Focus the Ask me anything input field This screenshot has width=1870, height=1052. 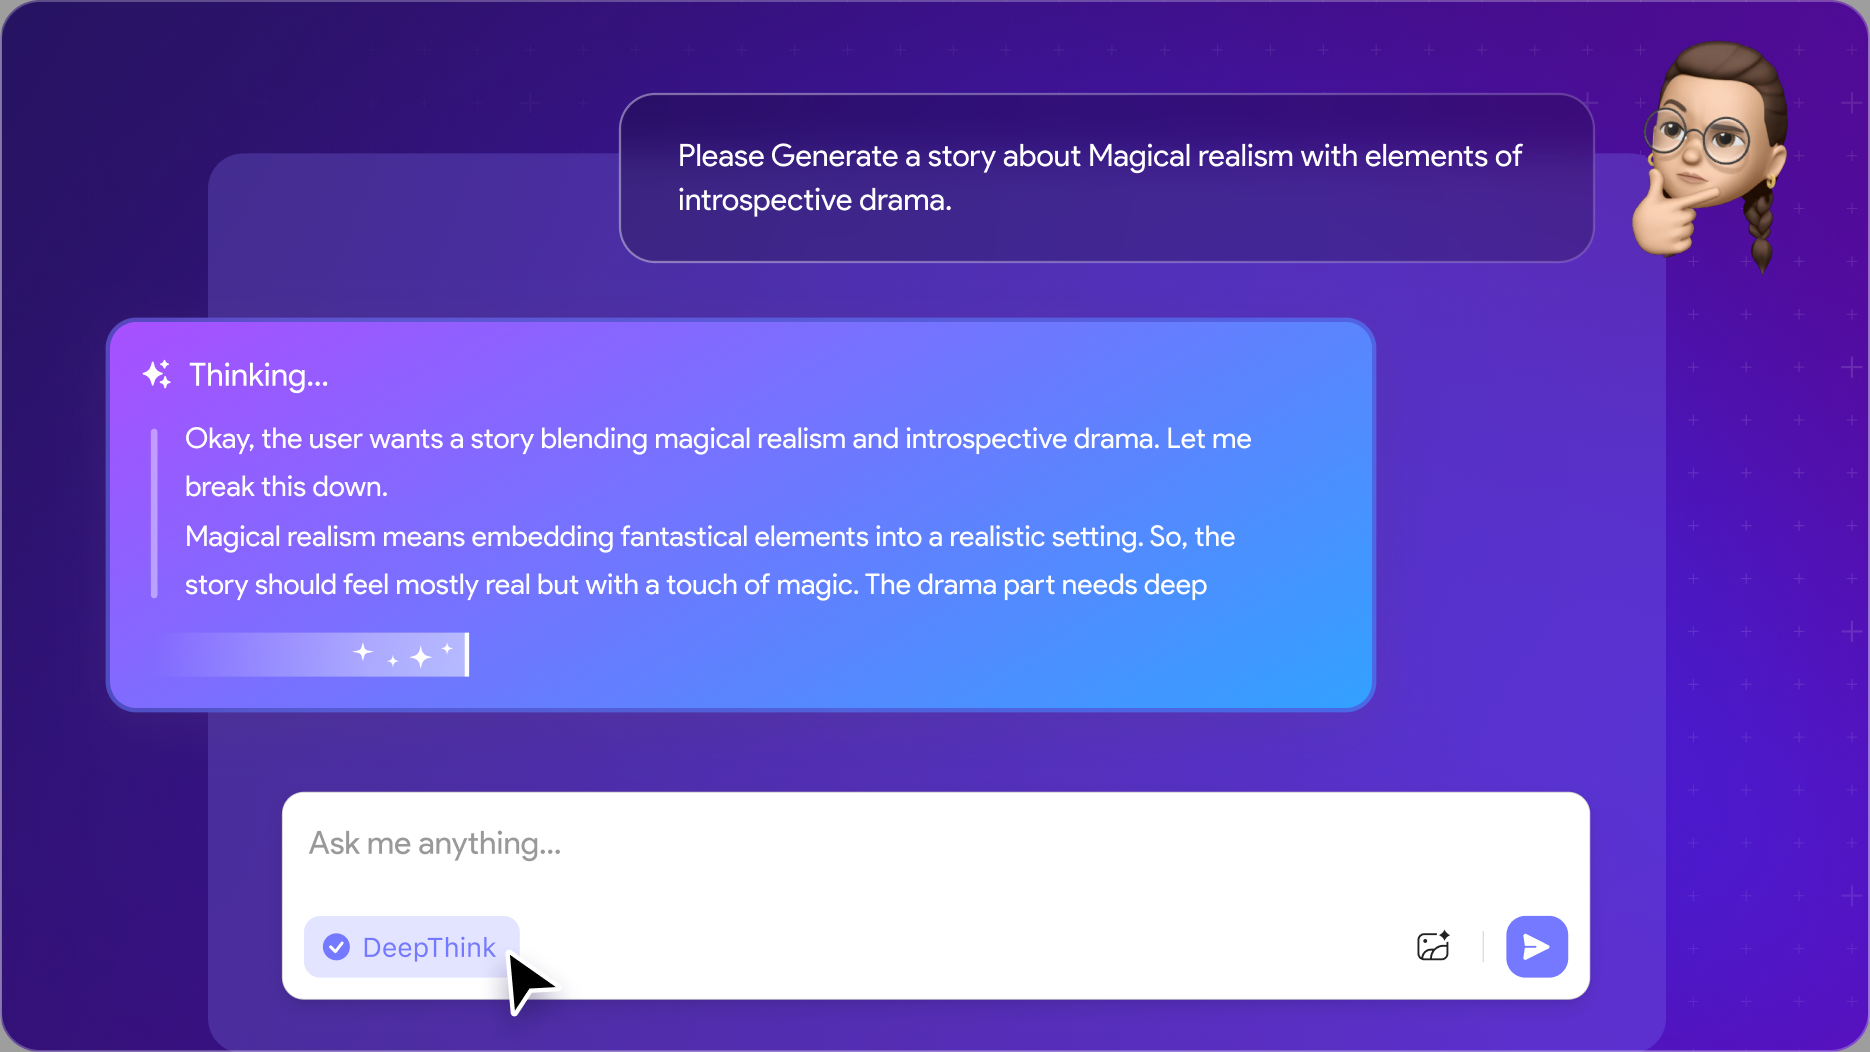935,844
